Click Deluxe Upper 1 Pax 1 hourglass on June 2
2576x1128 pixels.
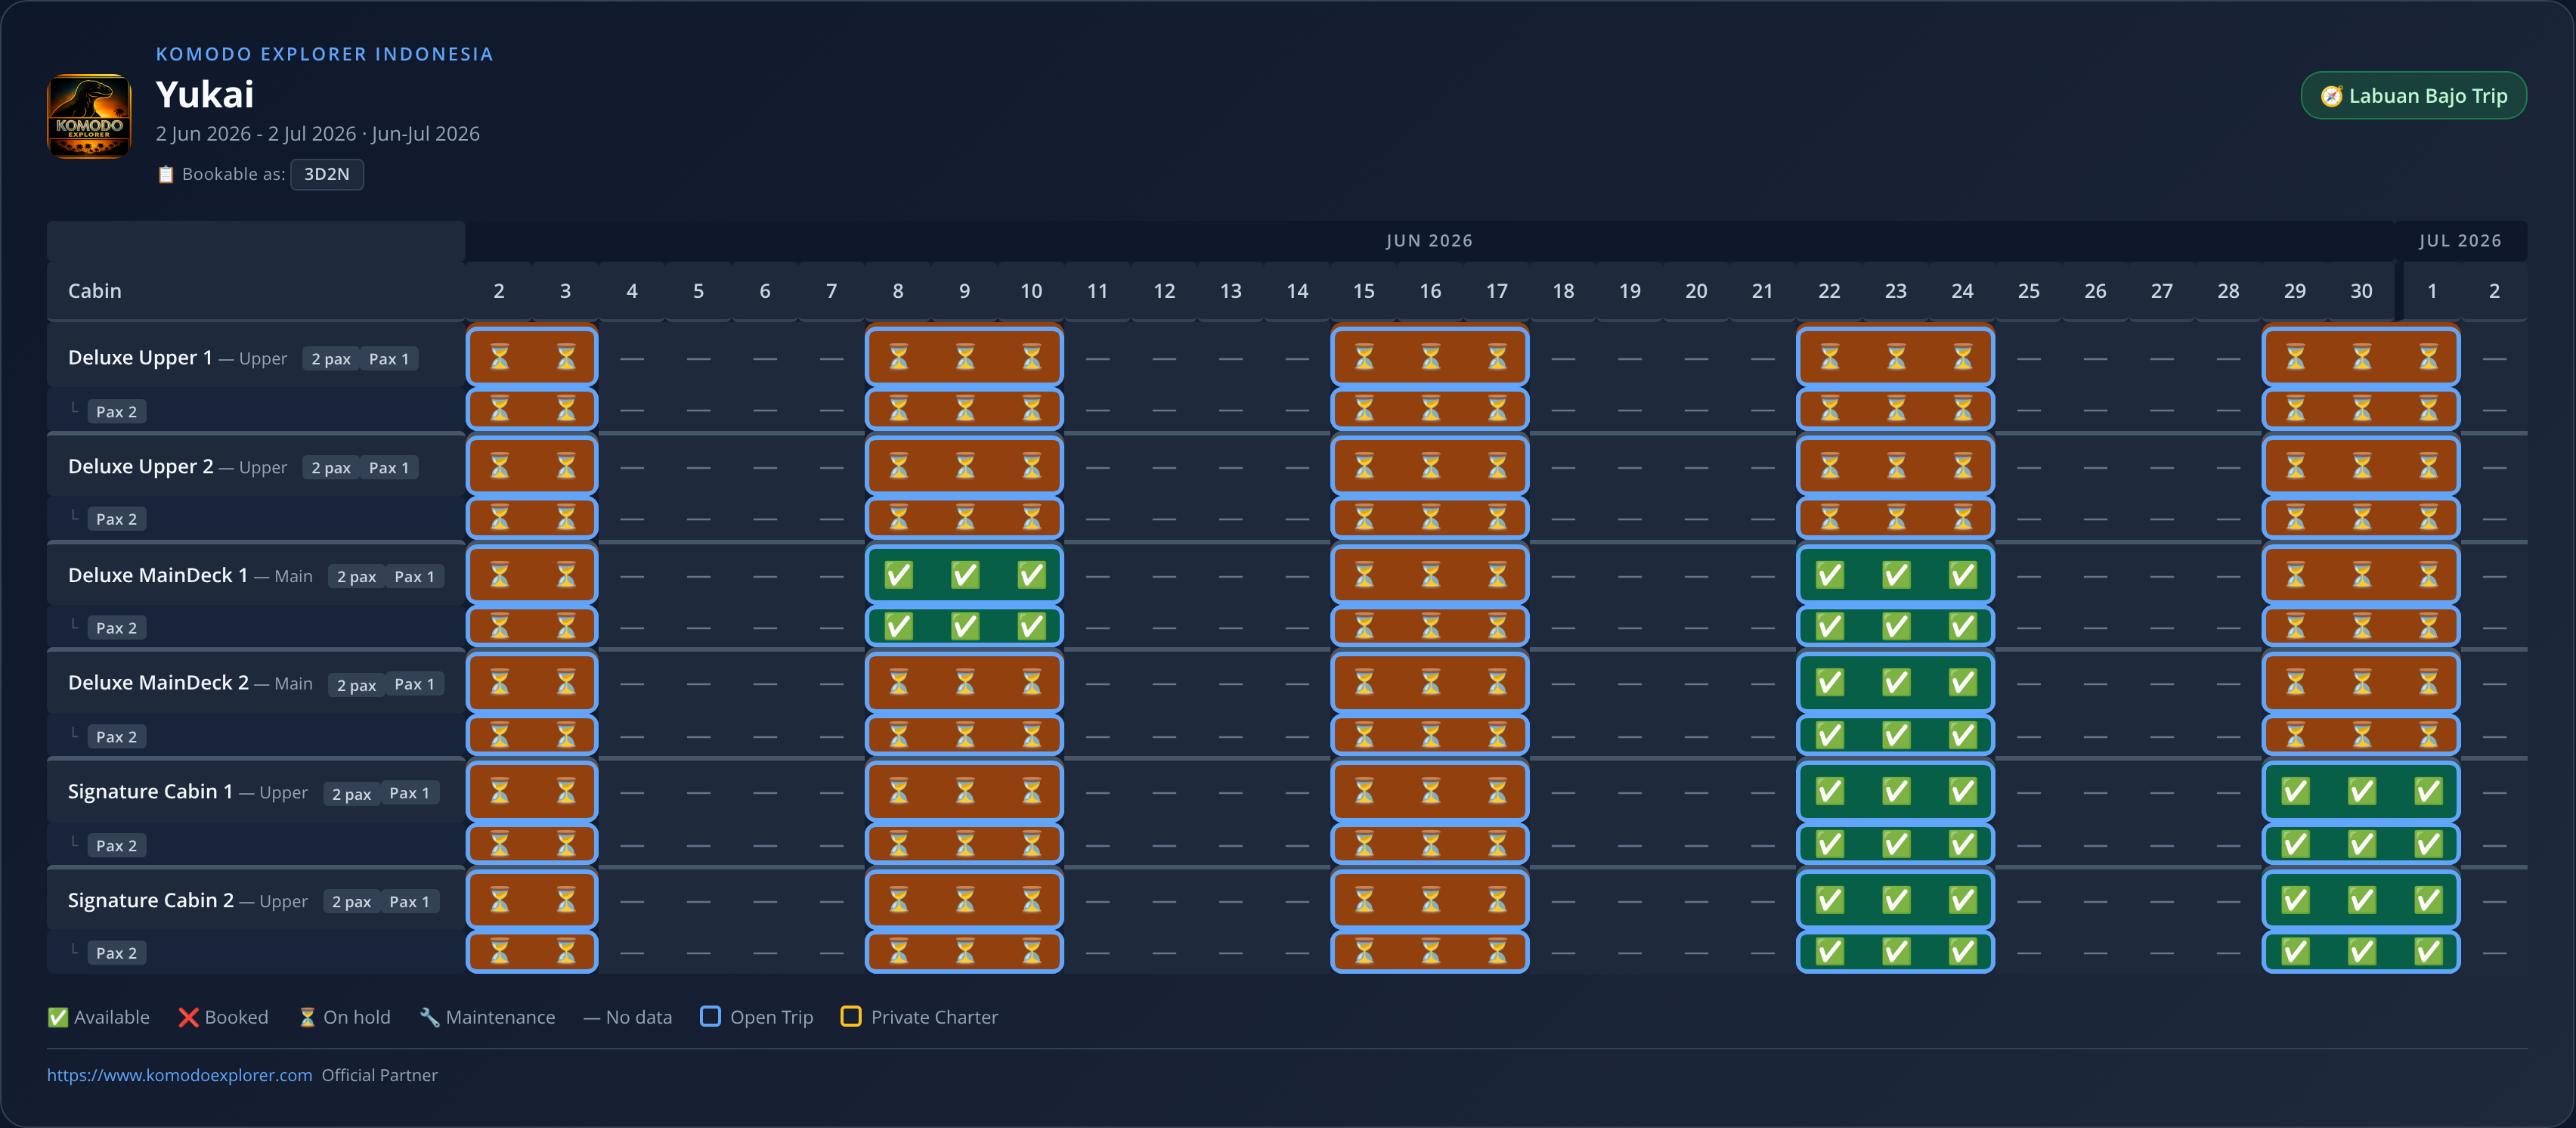coord(499,357)
